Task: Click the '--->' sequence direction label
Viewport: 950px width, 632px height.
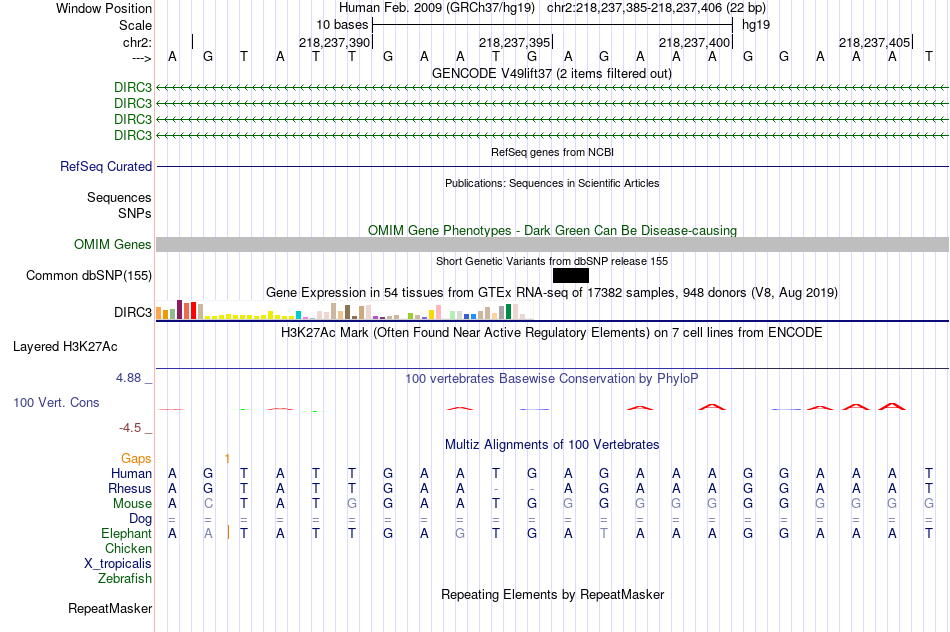Action: click(141, 58)
